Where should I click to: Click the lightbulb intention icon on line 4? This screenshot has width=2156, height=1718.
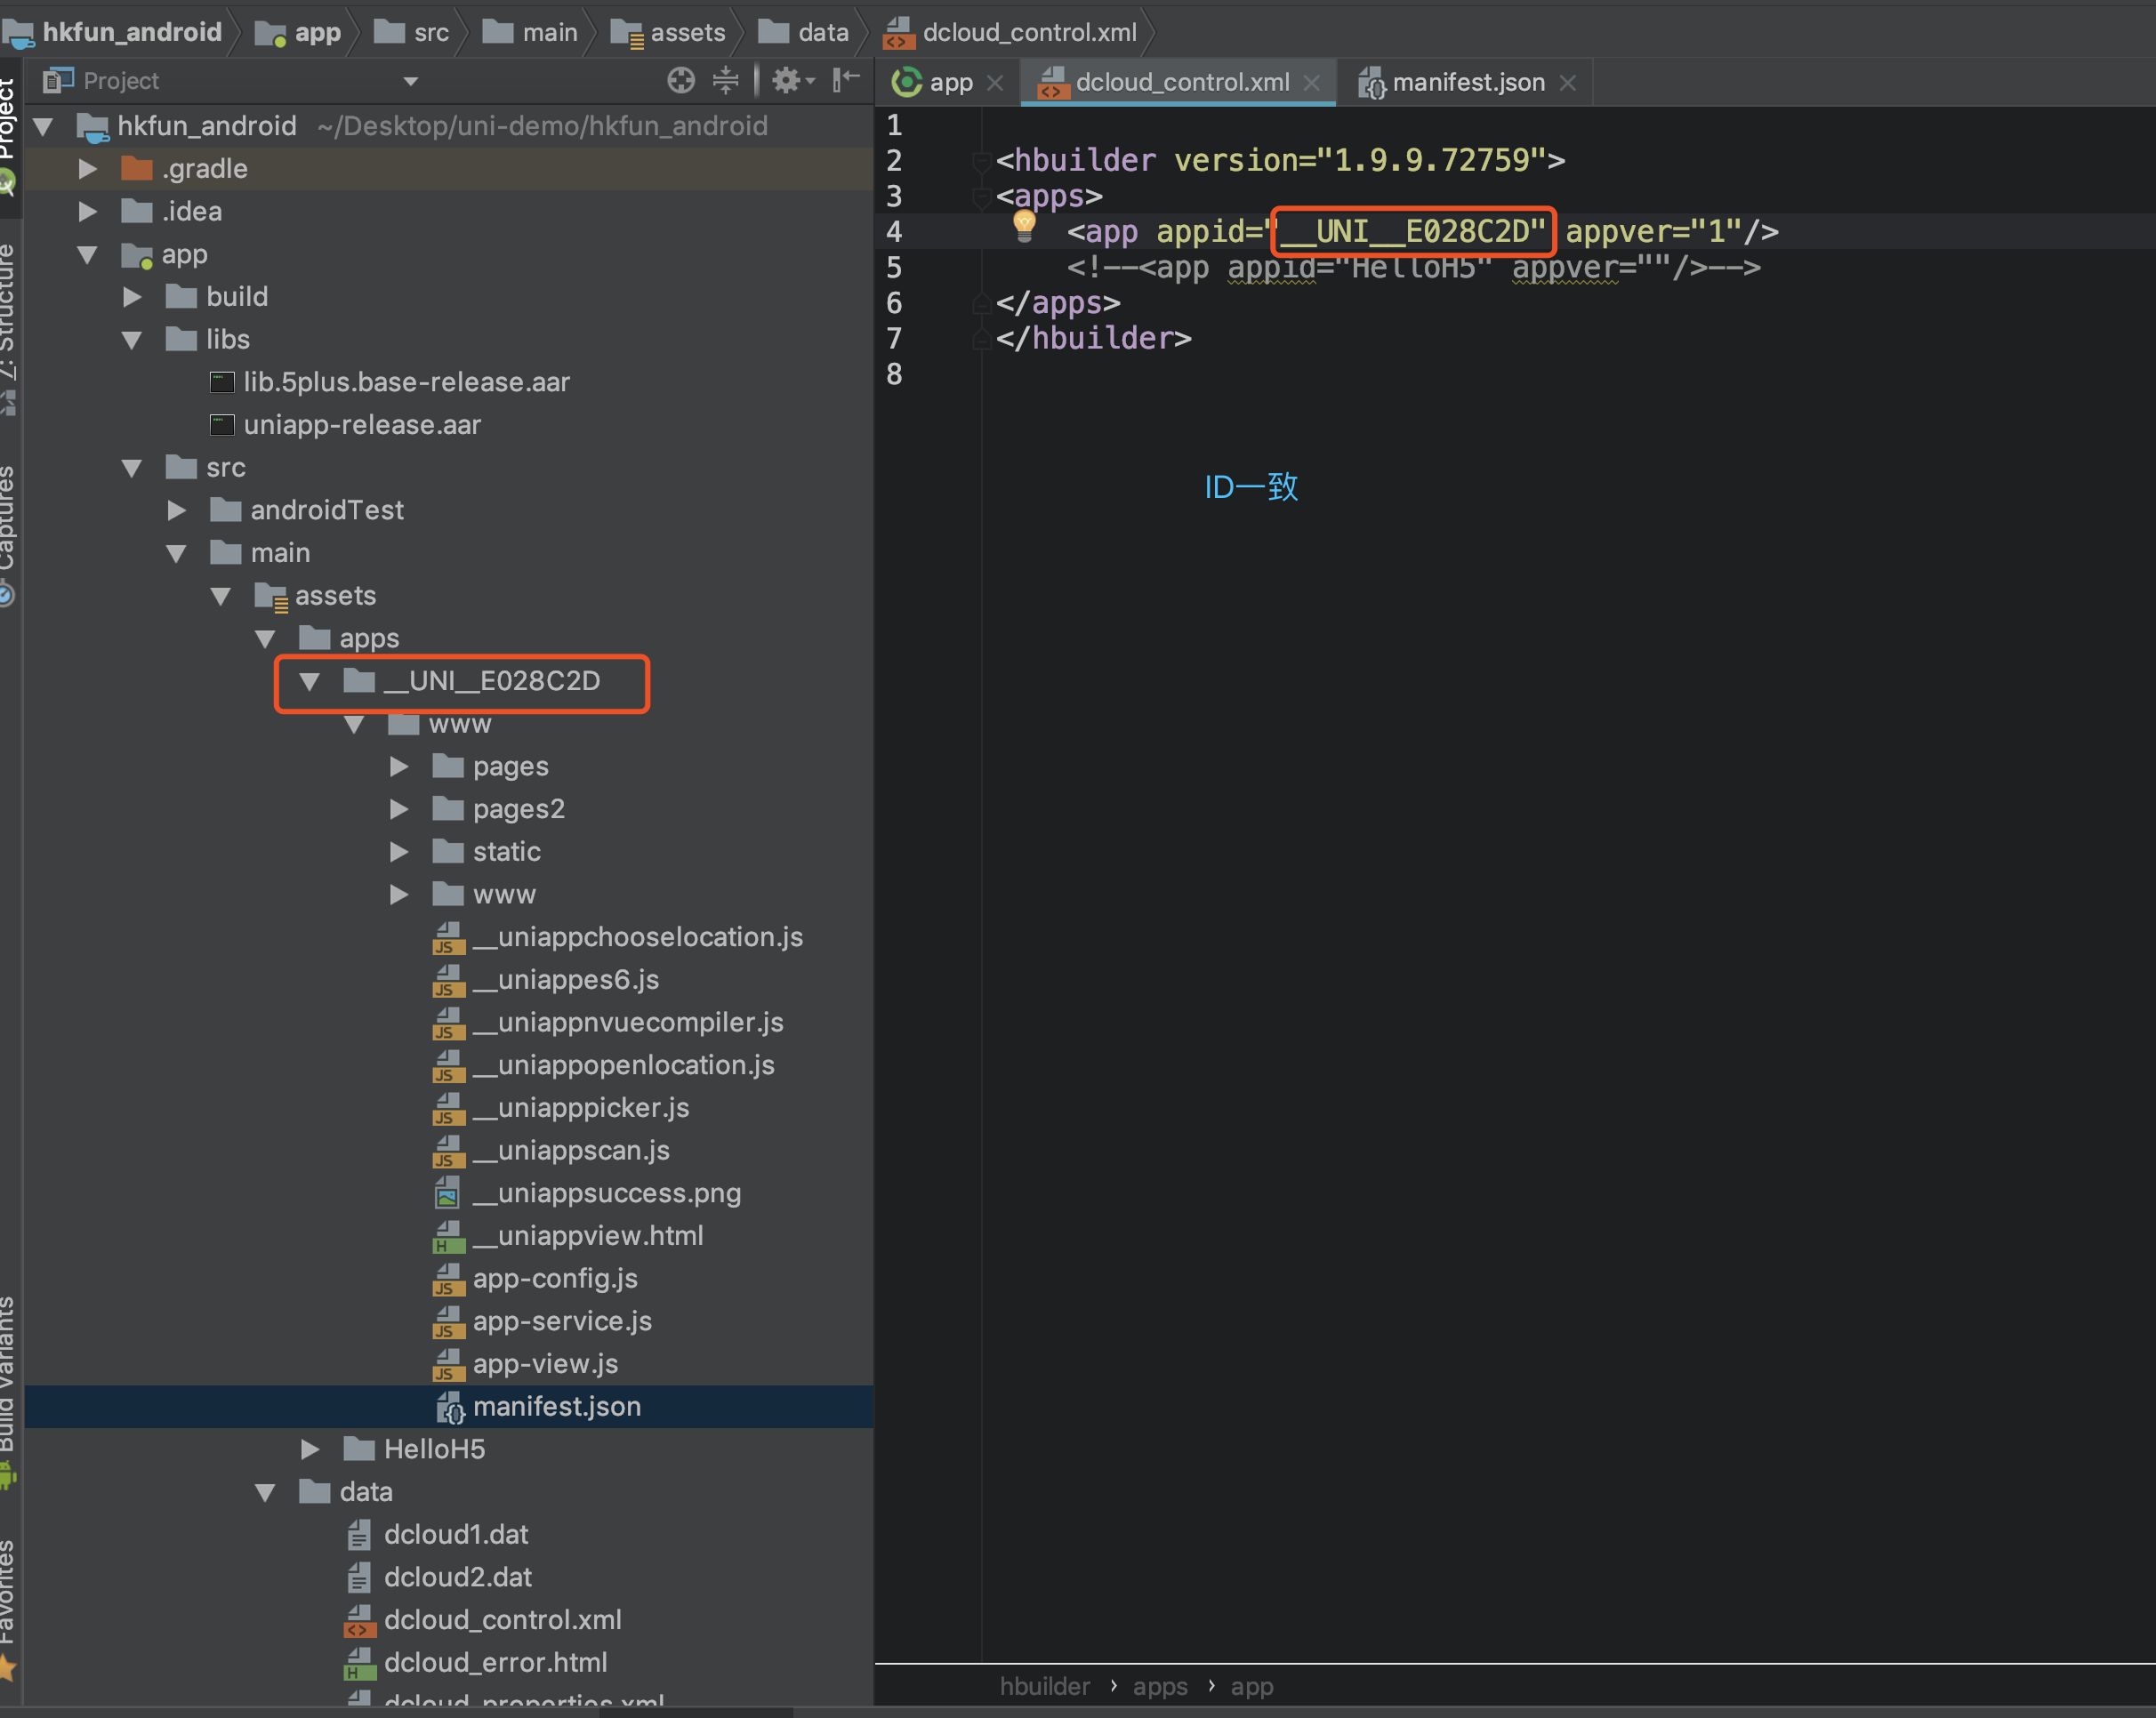pyautogui.click(x=1024, y=226)
